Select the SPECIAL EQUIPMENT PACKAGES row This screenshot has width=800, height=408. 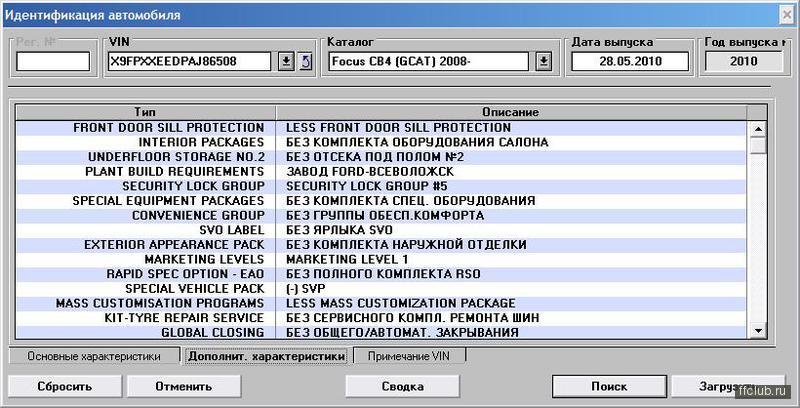(x=382, y=200)
